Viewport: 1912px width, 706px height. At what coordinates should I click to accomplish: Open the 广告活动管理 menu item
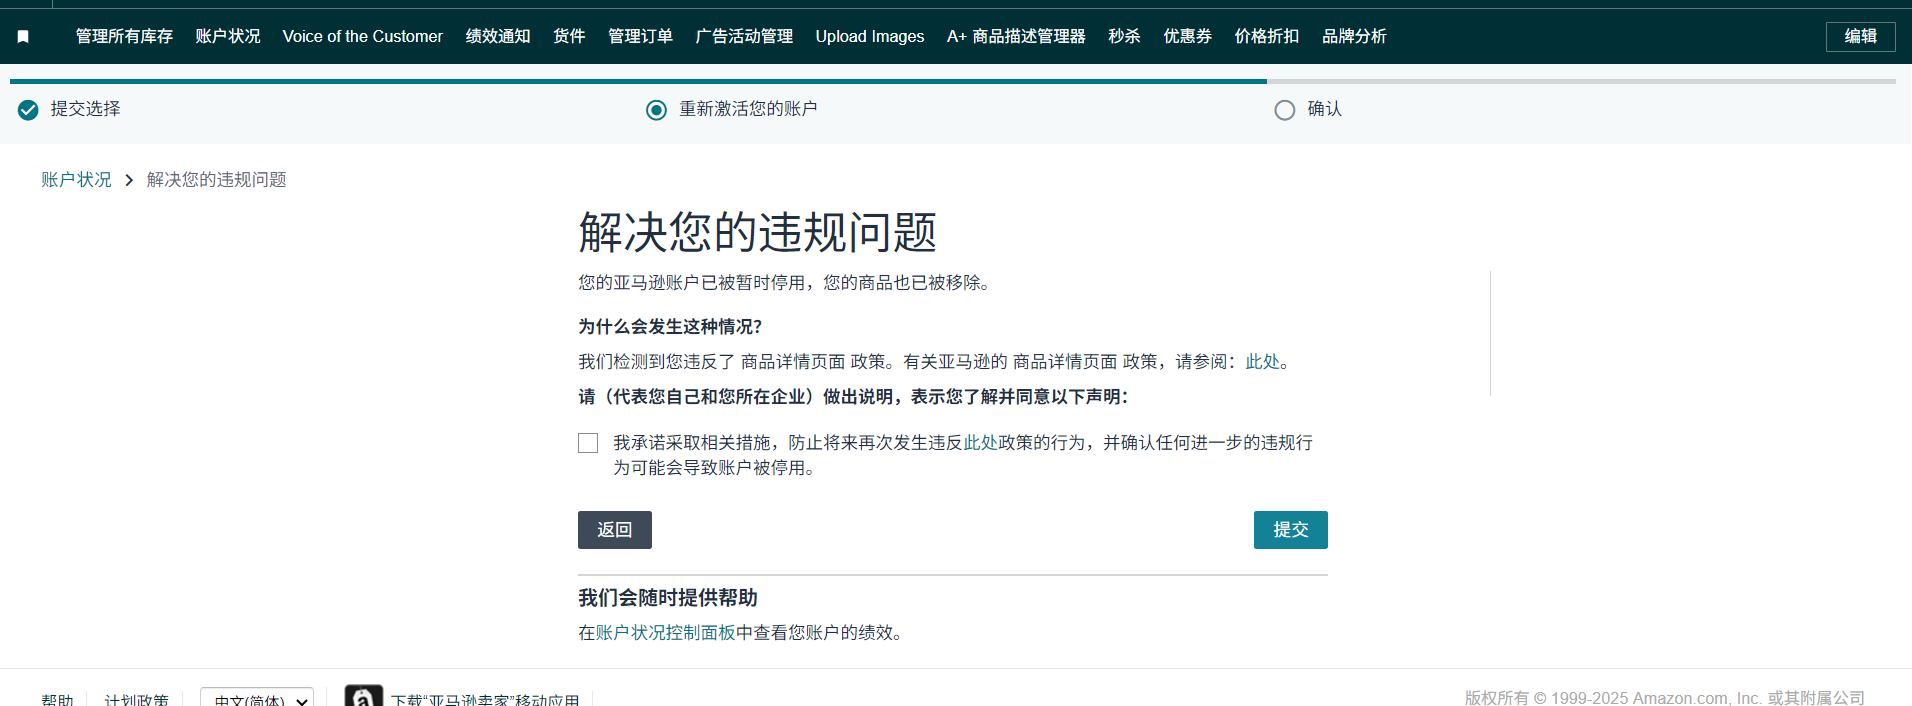coord(744,37)
